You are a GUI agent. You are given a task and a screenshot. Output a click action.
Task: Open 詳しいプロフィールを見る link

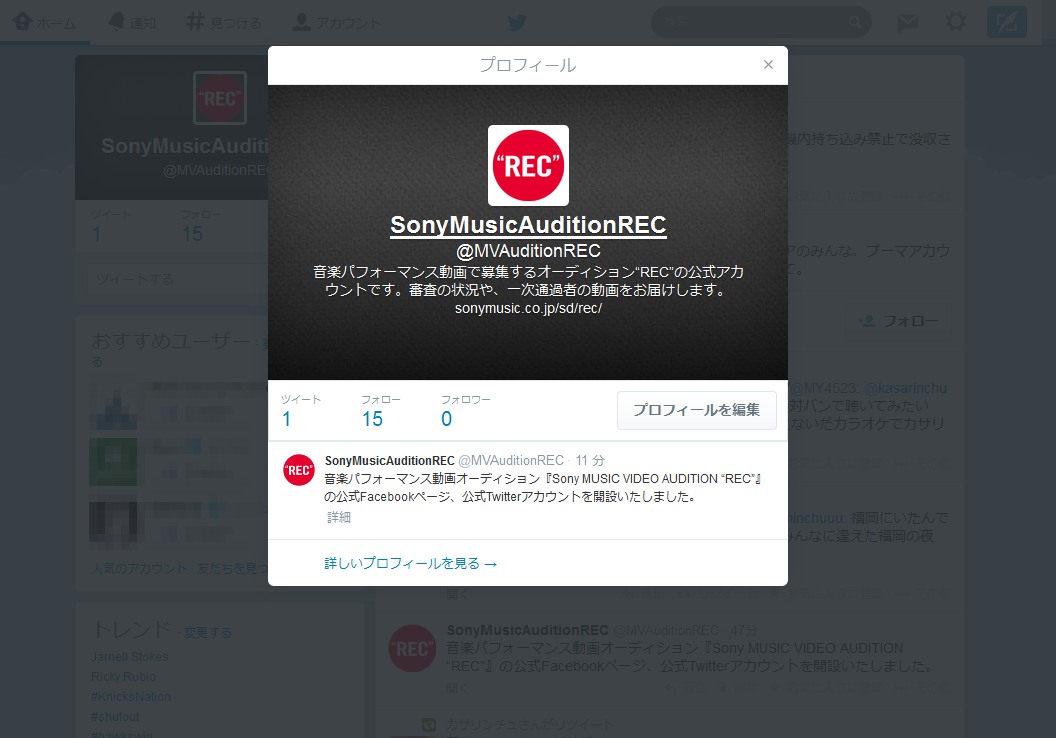pyautogui.click(x=410, y=563)
